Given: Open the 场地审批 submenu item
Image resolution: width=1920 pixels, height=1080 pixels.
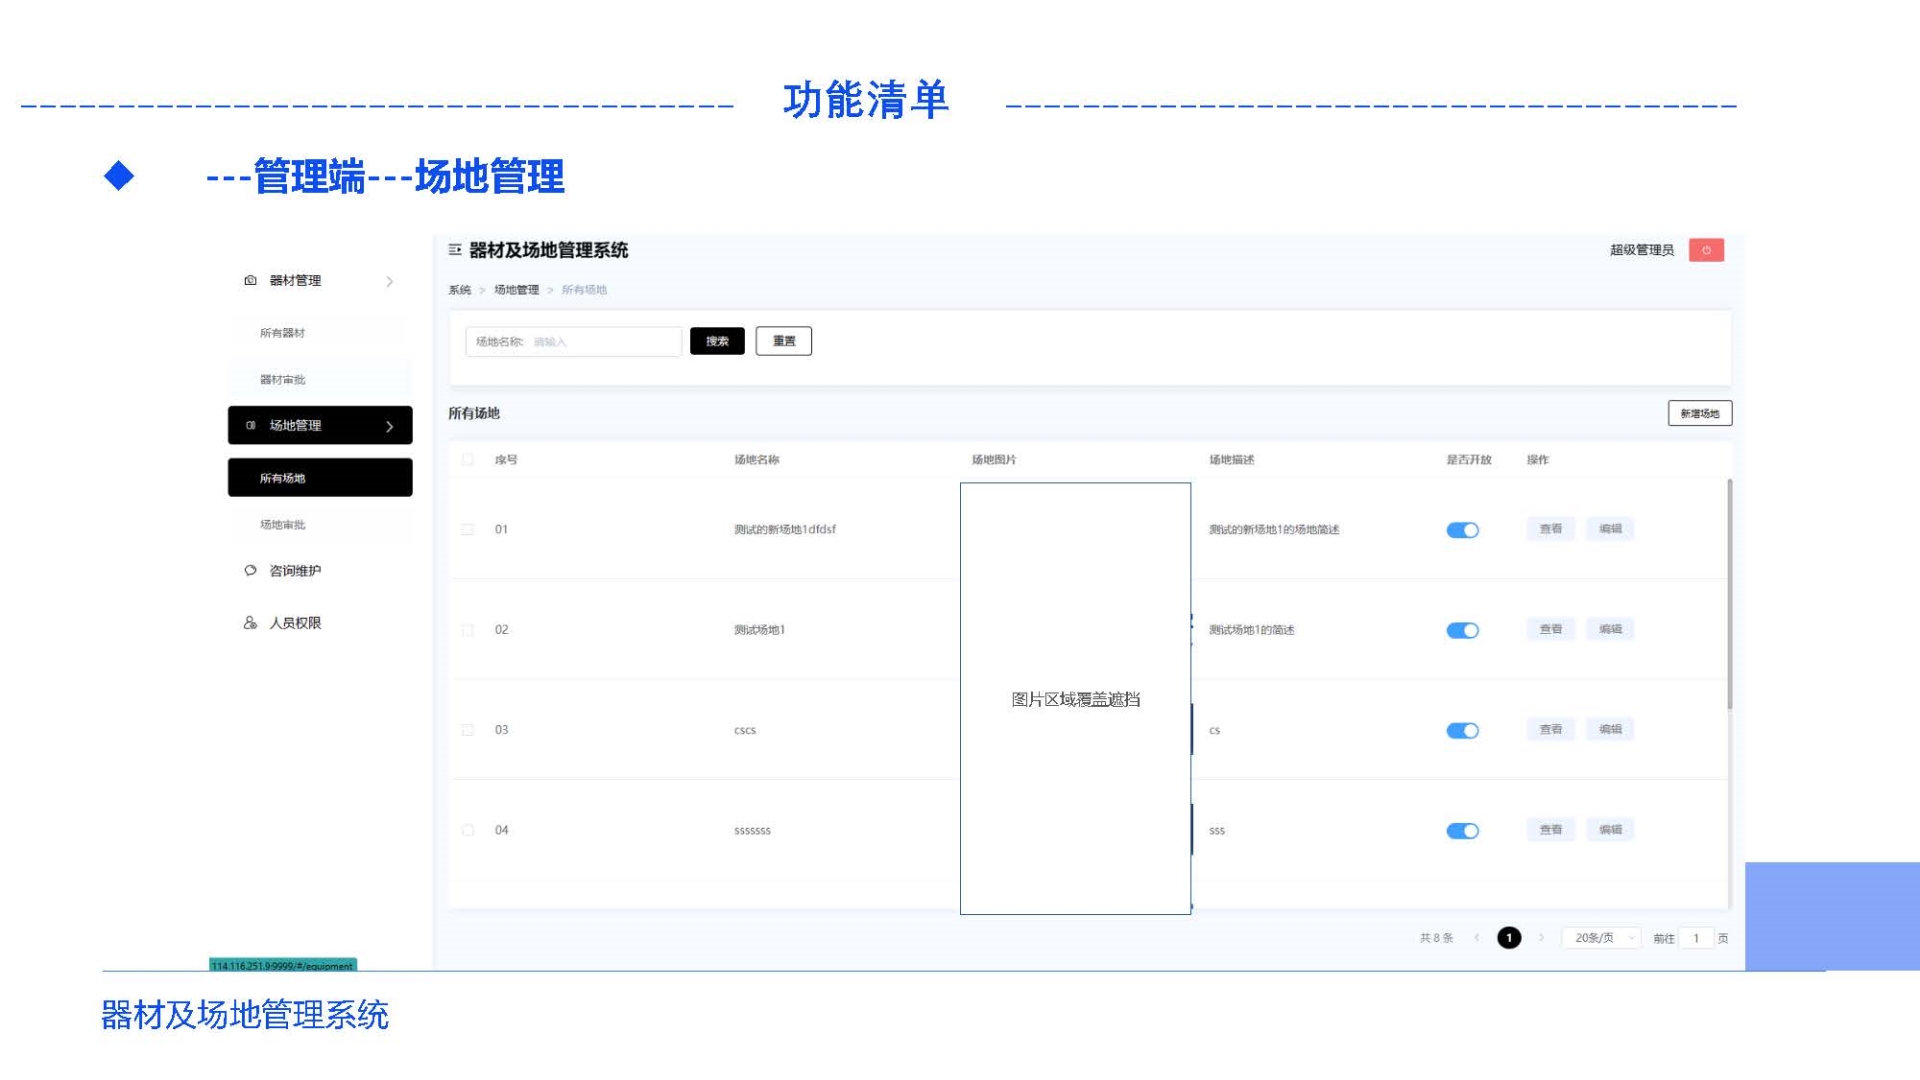Looking at the screenshot, I should click(x=283, y=525).
